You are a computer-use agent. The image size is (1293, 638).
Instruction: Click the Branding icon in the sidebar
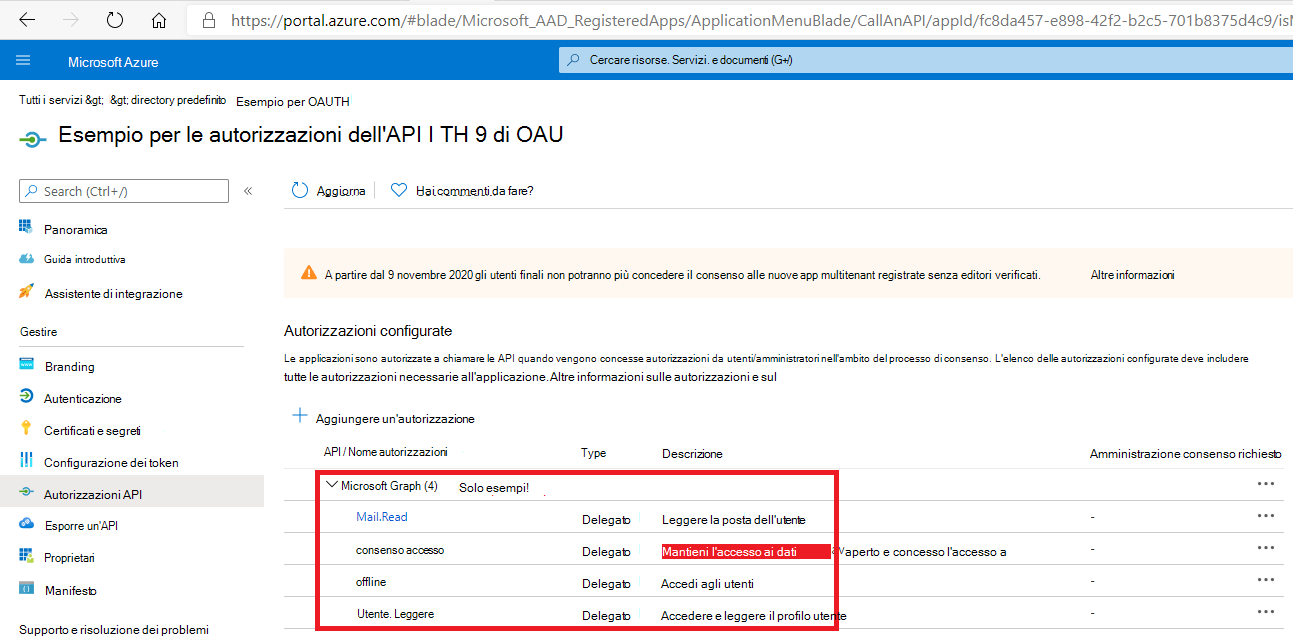(x=26, y=366)
